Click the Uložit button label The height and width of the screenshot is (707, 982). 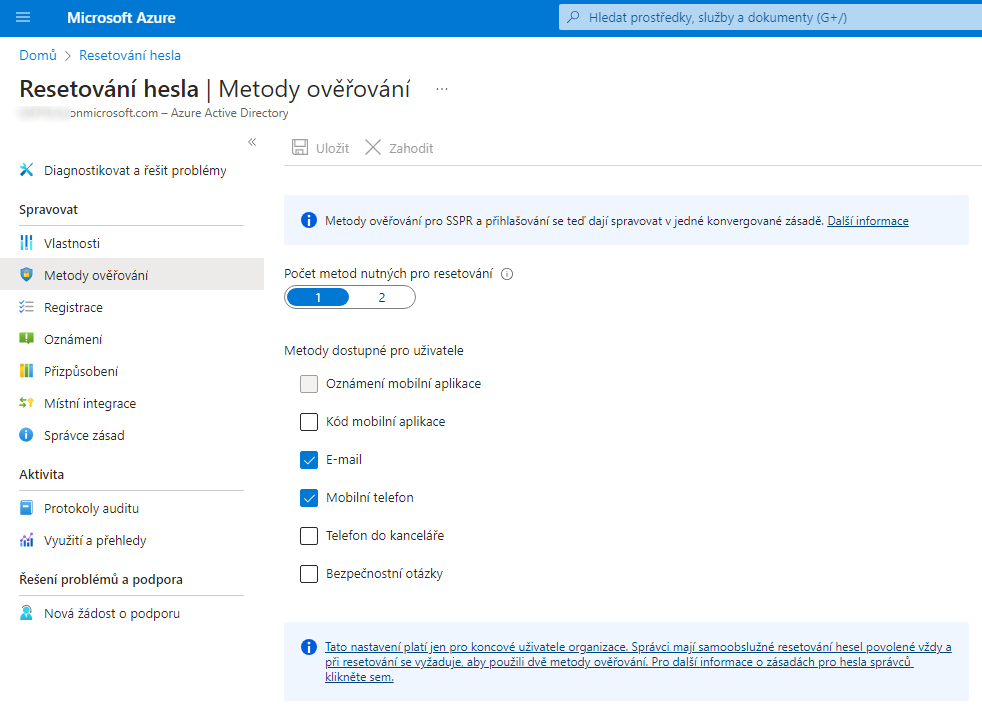click(x=332, y=148)
